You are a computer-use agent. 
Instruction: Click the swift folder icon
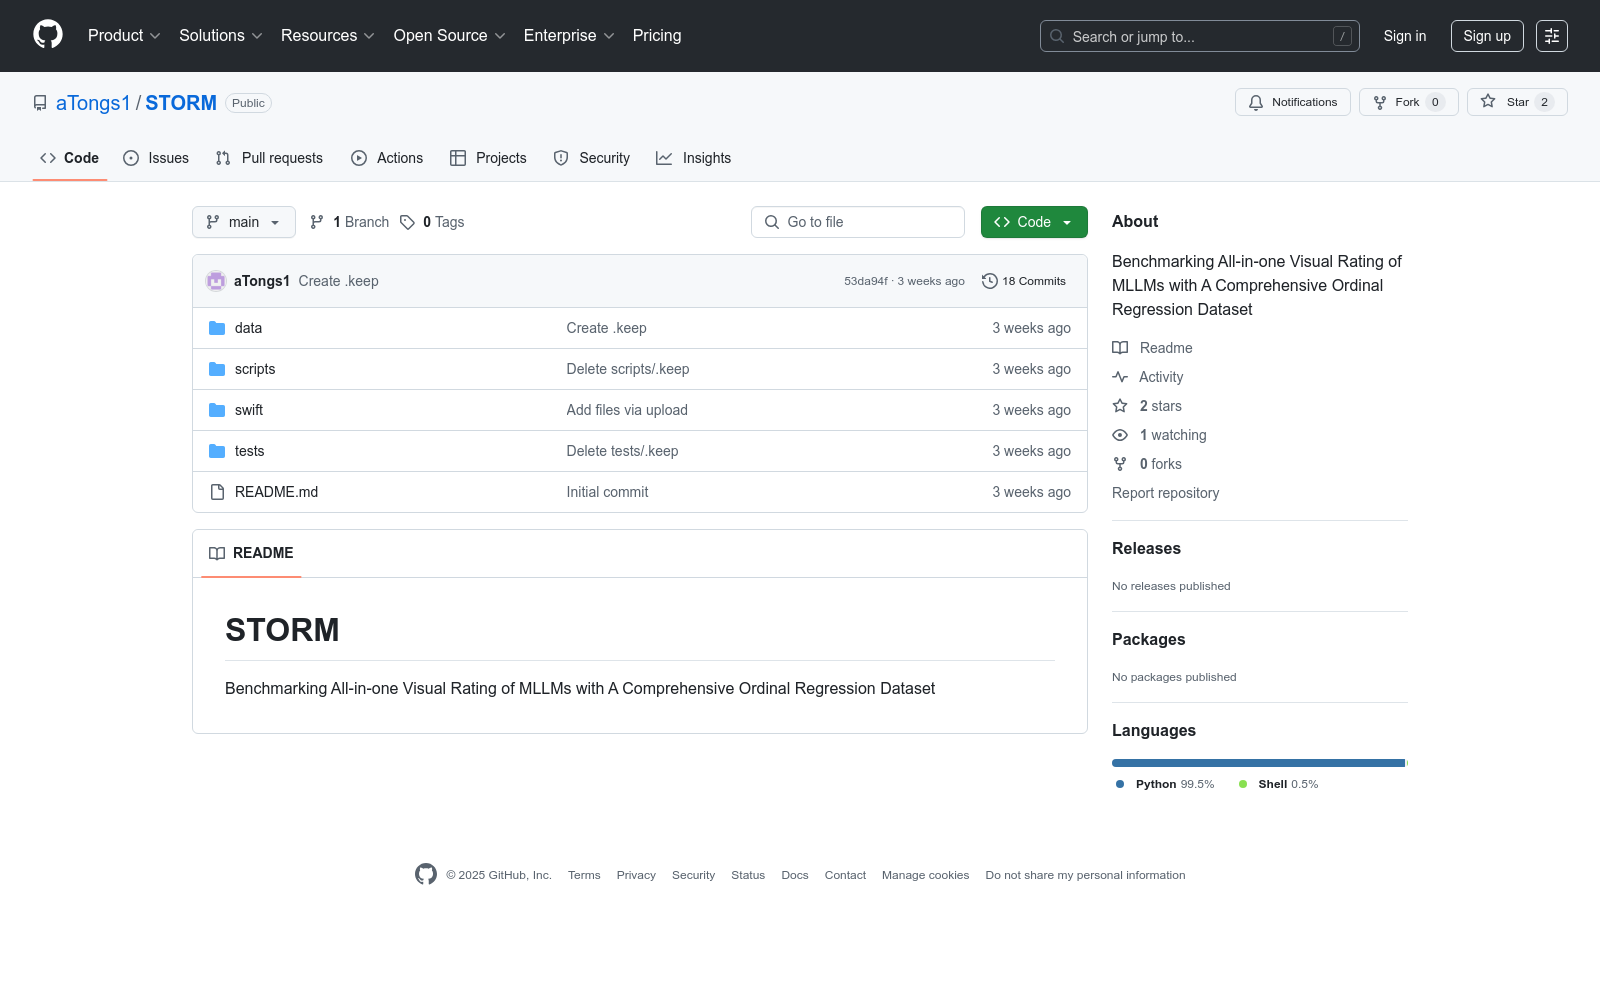[x=217, y=410]
